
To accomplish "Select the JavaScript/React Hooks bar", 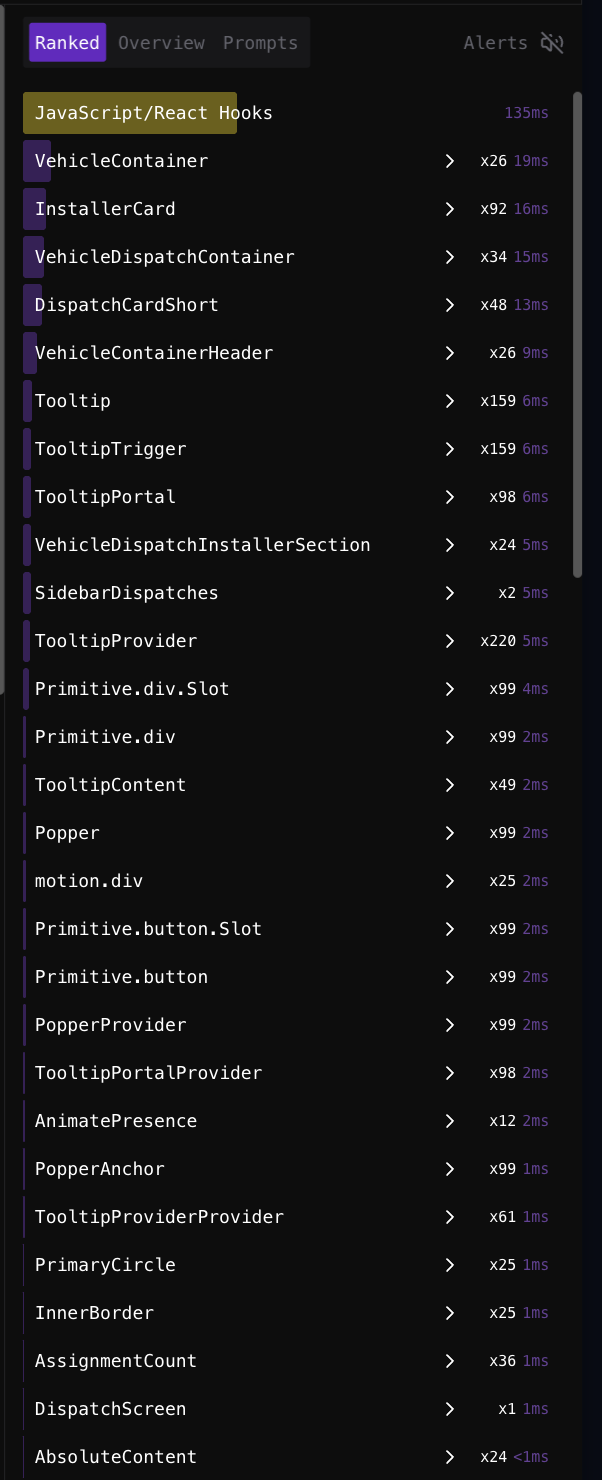I will (x=130, y=113).
